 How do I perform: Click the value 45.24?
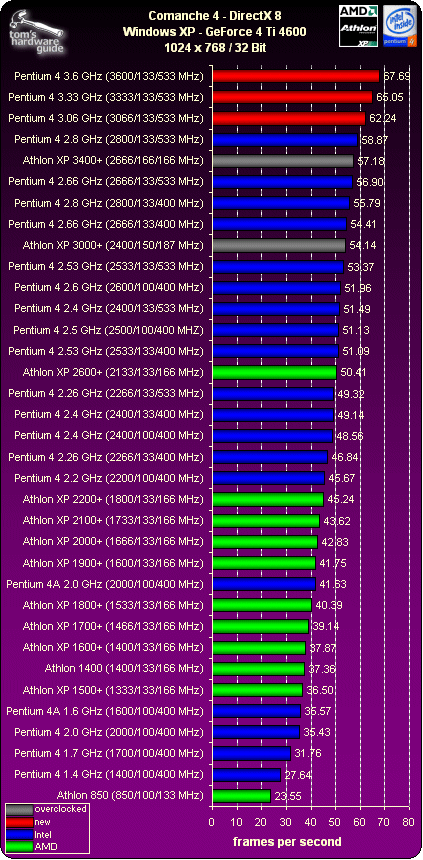tap(341, 499)
